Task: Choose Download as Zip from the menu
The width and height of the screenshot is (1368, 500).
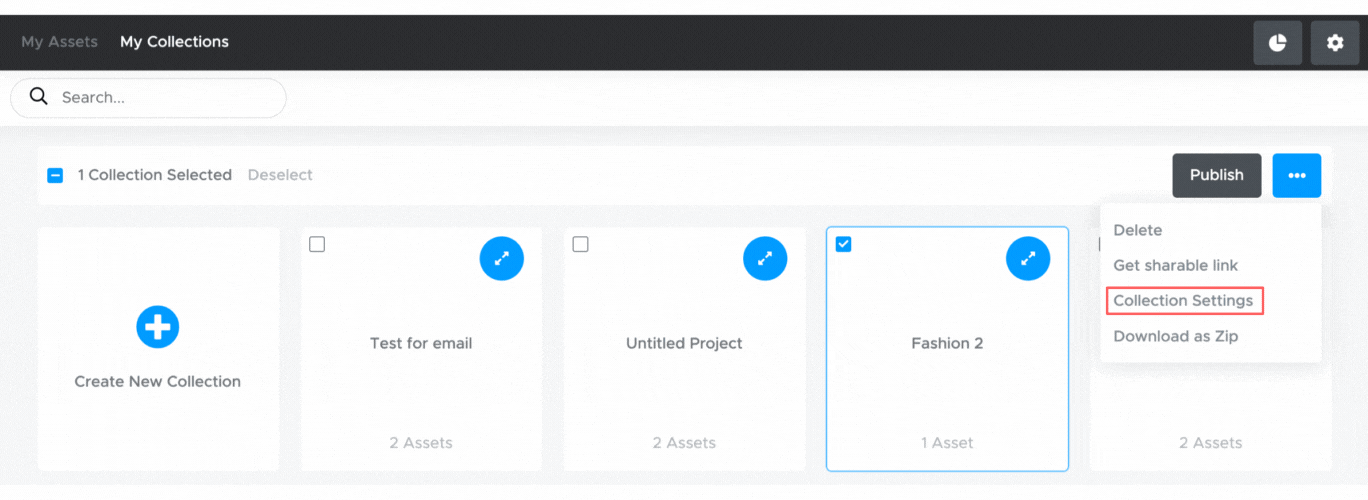Action: pyautogui.click(x=1176, y=336)
